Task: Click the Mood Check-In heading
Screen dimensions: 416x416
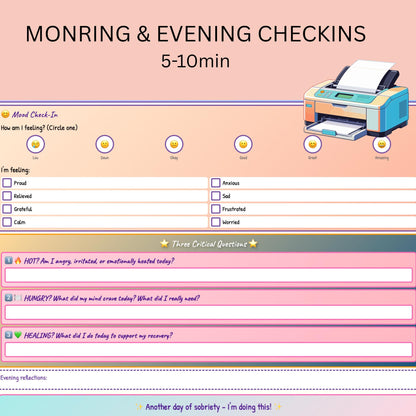Action: click(x=35, y=115)
